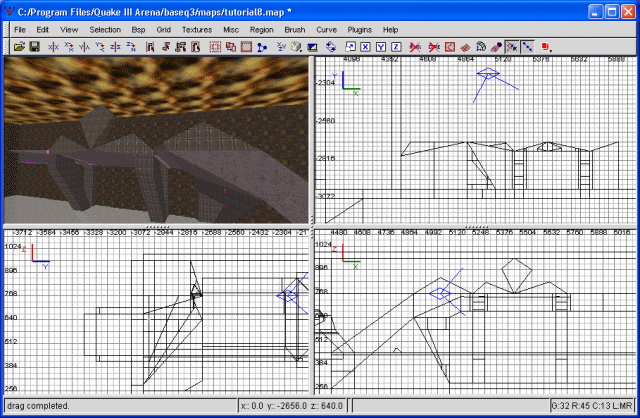
Task: Click the CSG Merge overlapping-squares icon
Action: [231, 47]
